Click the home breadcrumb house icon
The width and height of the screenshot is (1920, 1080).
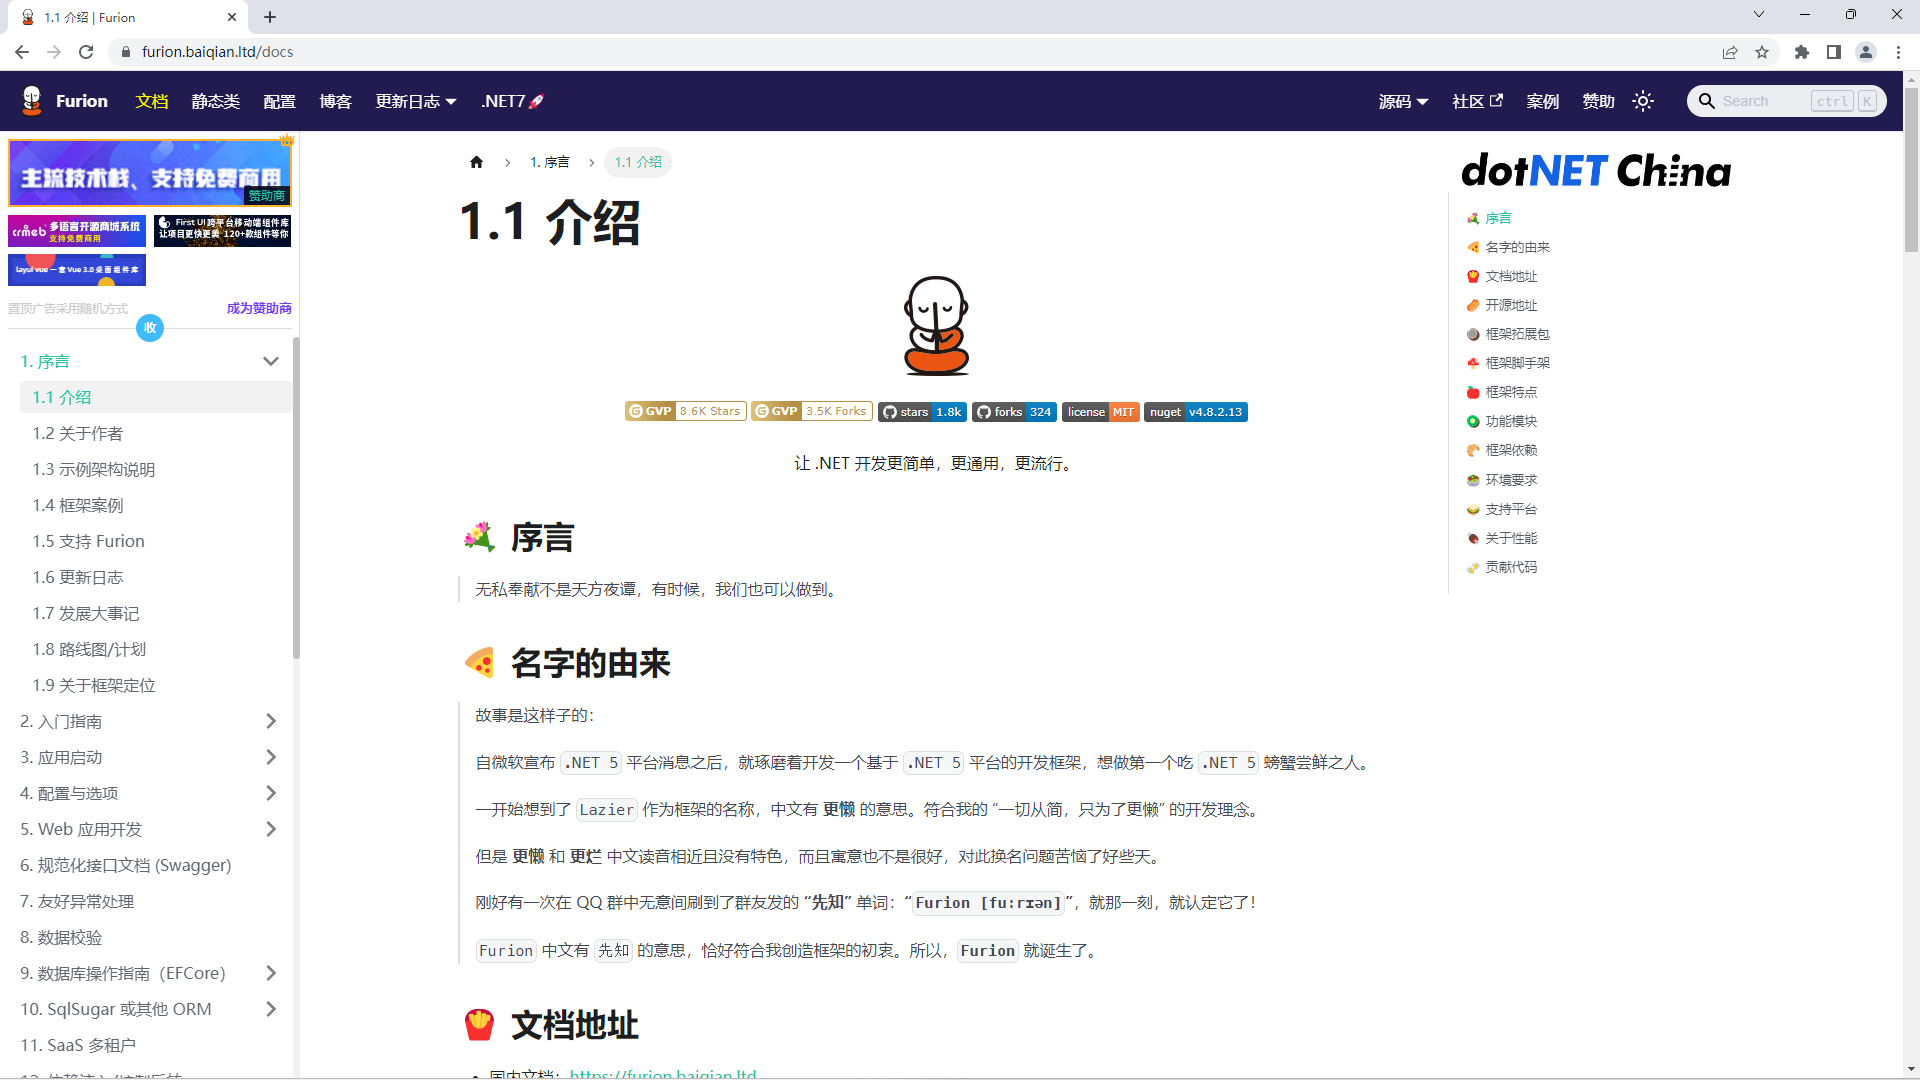coord(477,161)
